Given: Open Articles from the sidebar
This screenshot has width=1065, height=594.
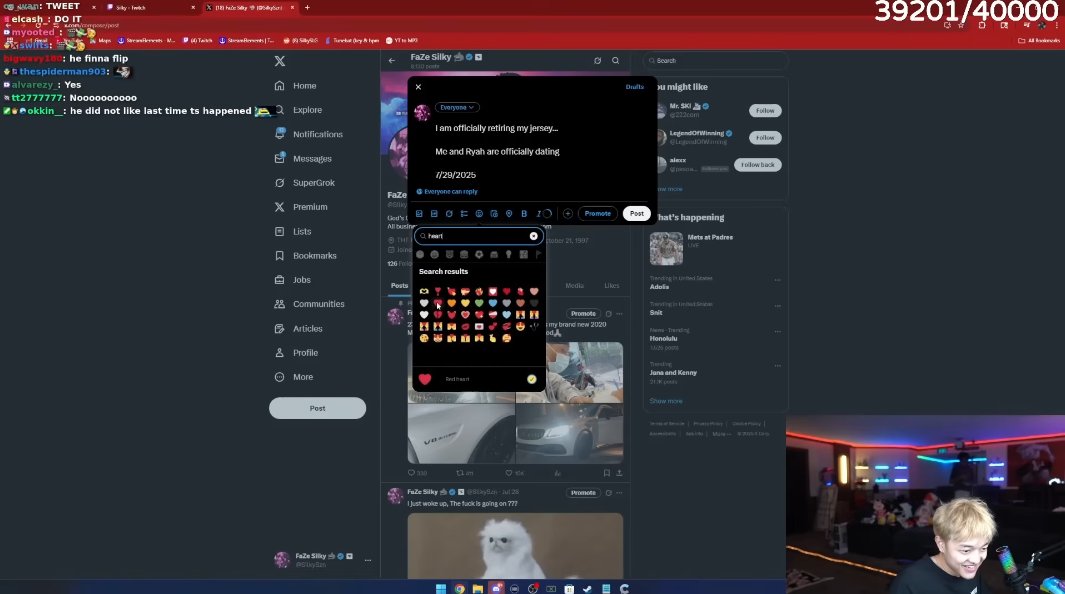Looking at the screenshot, I should 299,329.
